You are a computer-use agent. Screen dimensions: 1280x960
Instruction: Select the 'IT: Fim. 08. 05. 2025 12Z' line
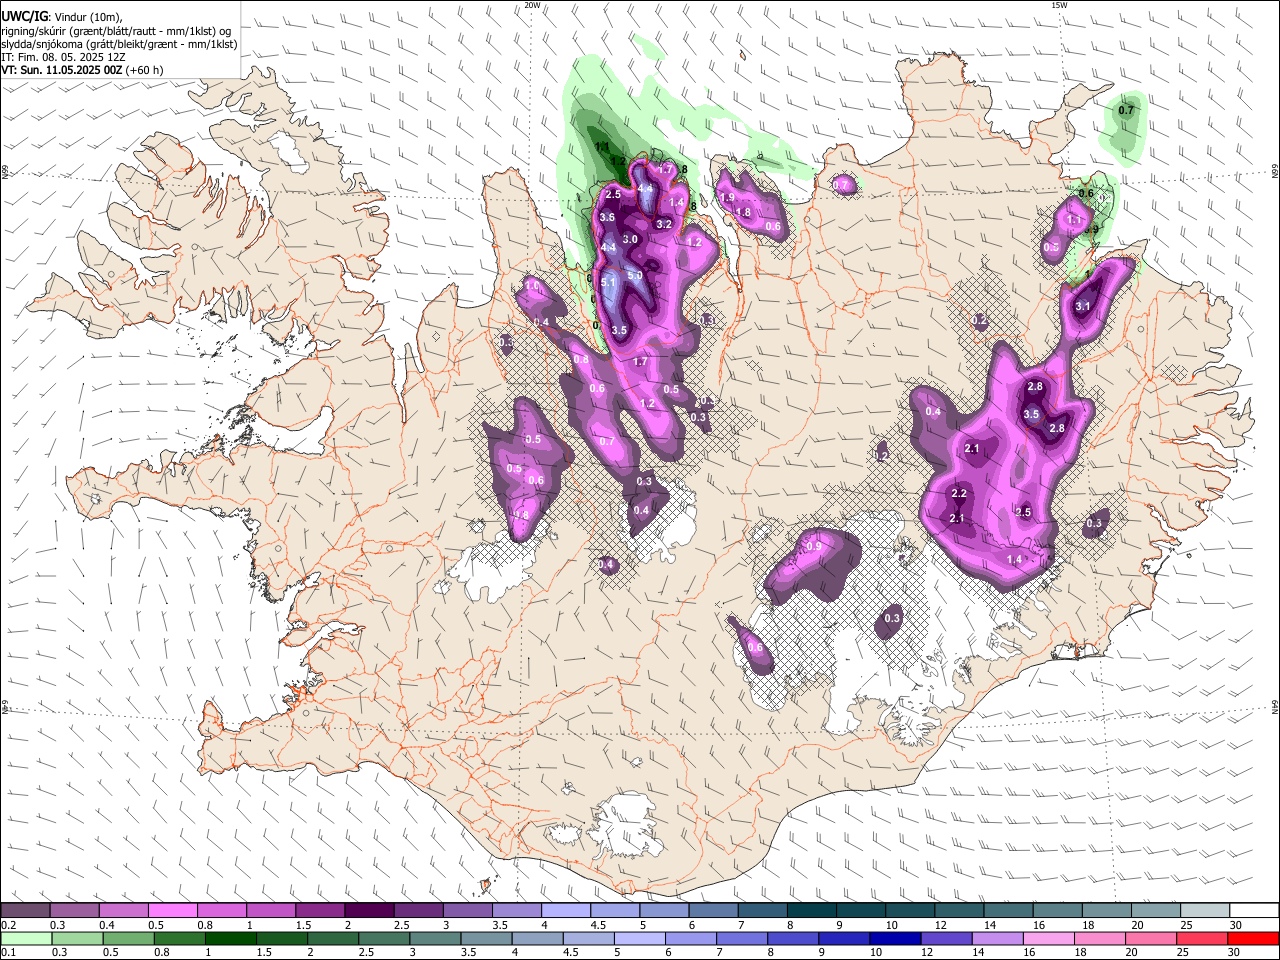63,57
